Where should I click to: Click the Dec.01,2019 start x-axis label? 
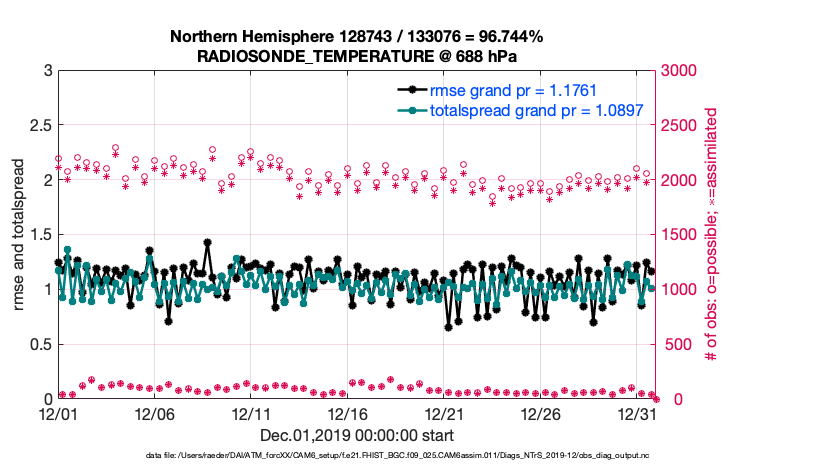[x=356, y=435]
